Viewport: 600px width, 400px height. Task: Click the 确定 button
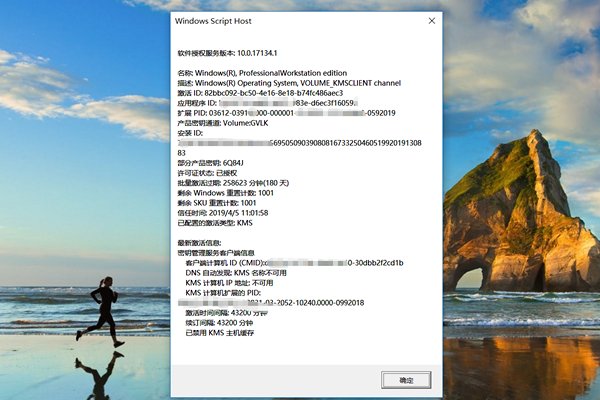click(406, 380)
